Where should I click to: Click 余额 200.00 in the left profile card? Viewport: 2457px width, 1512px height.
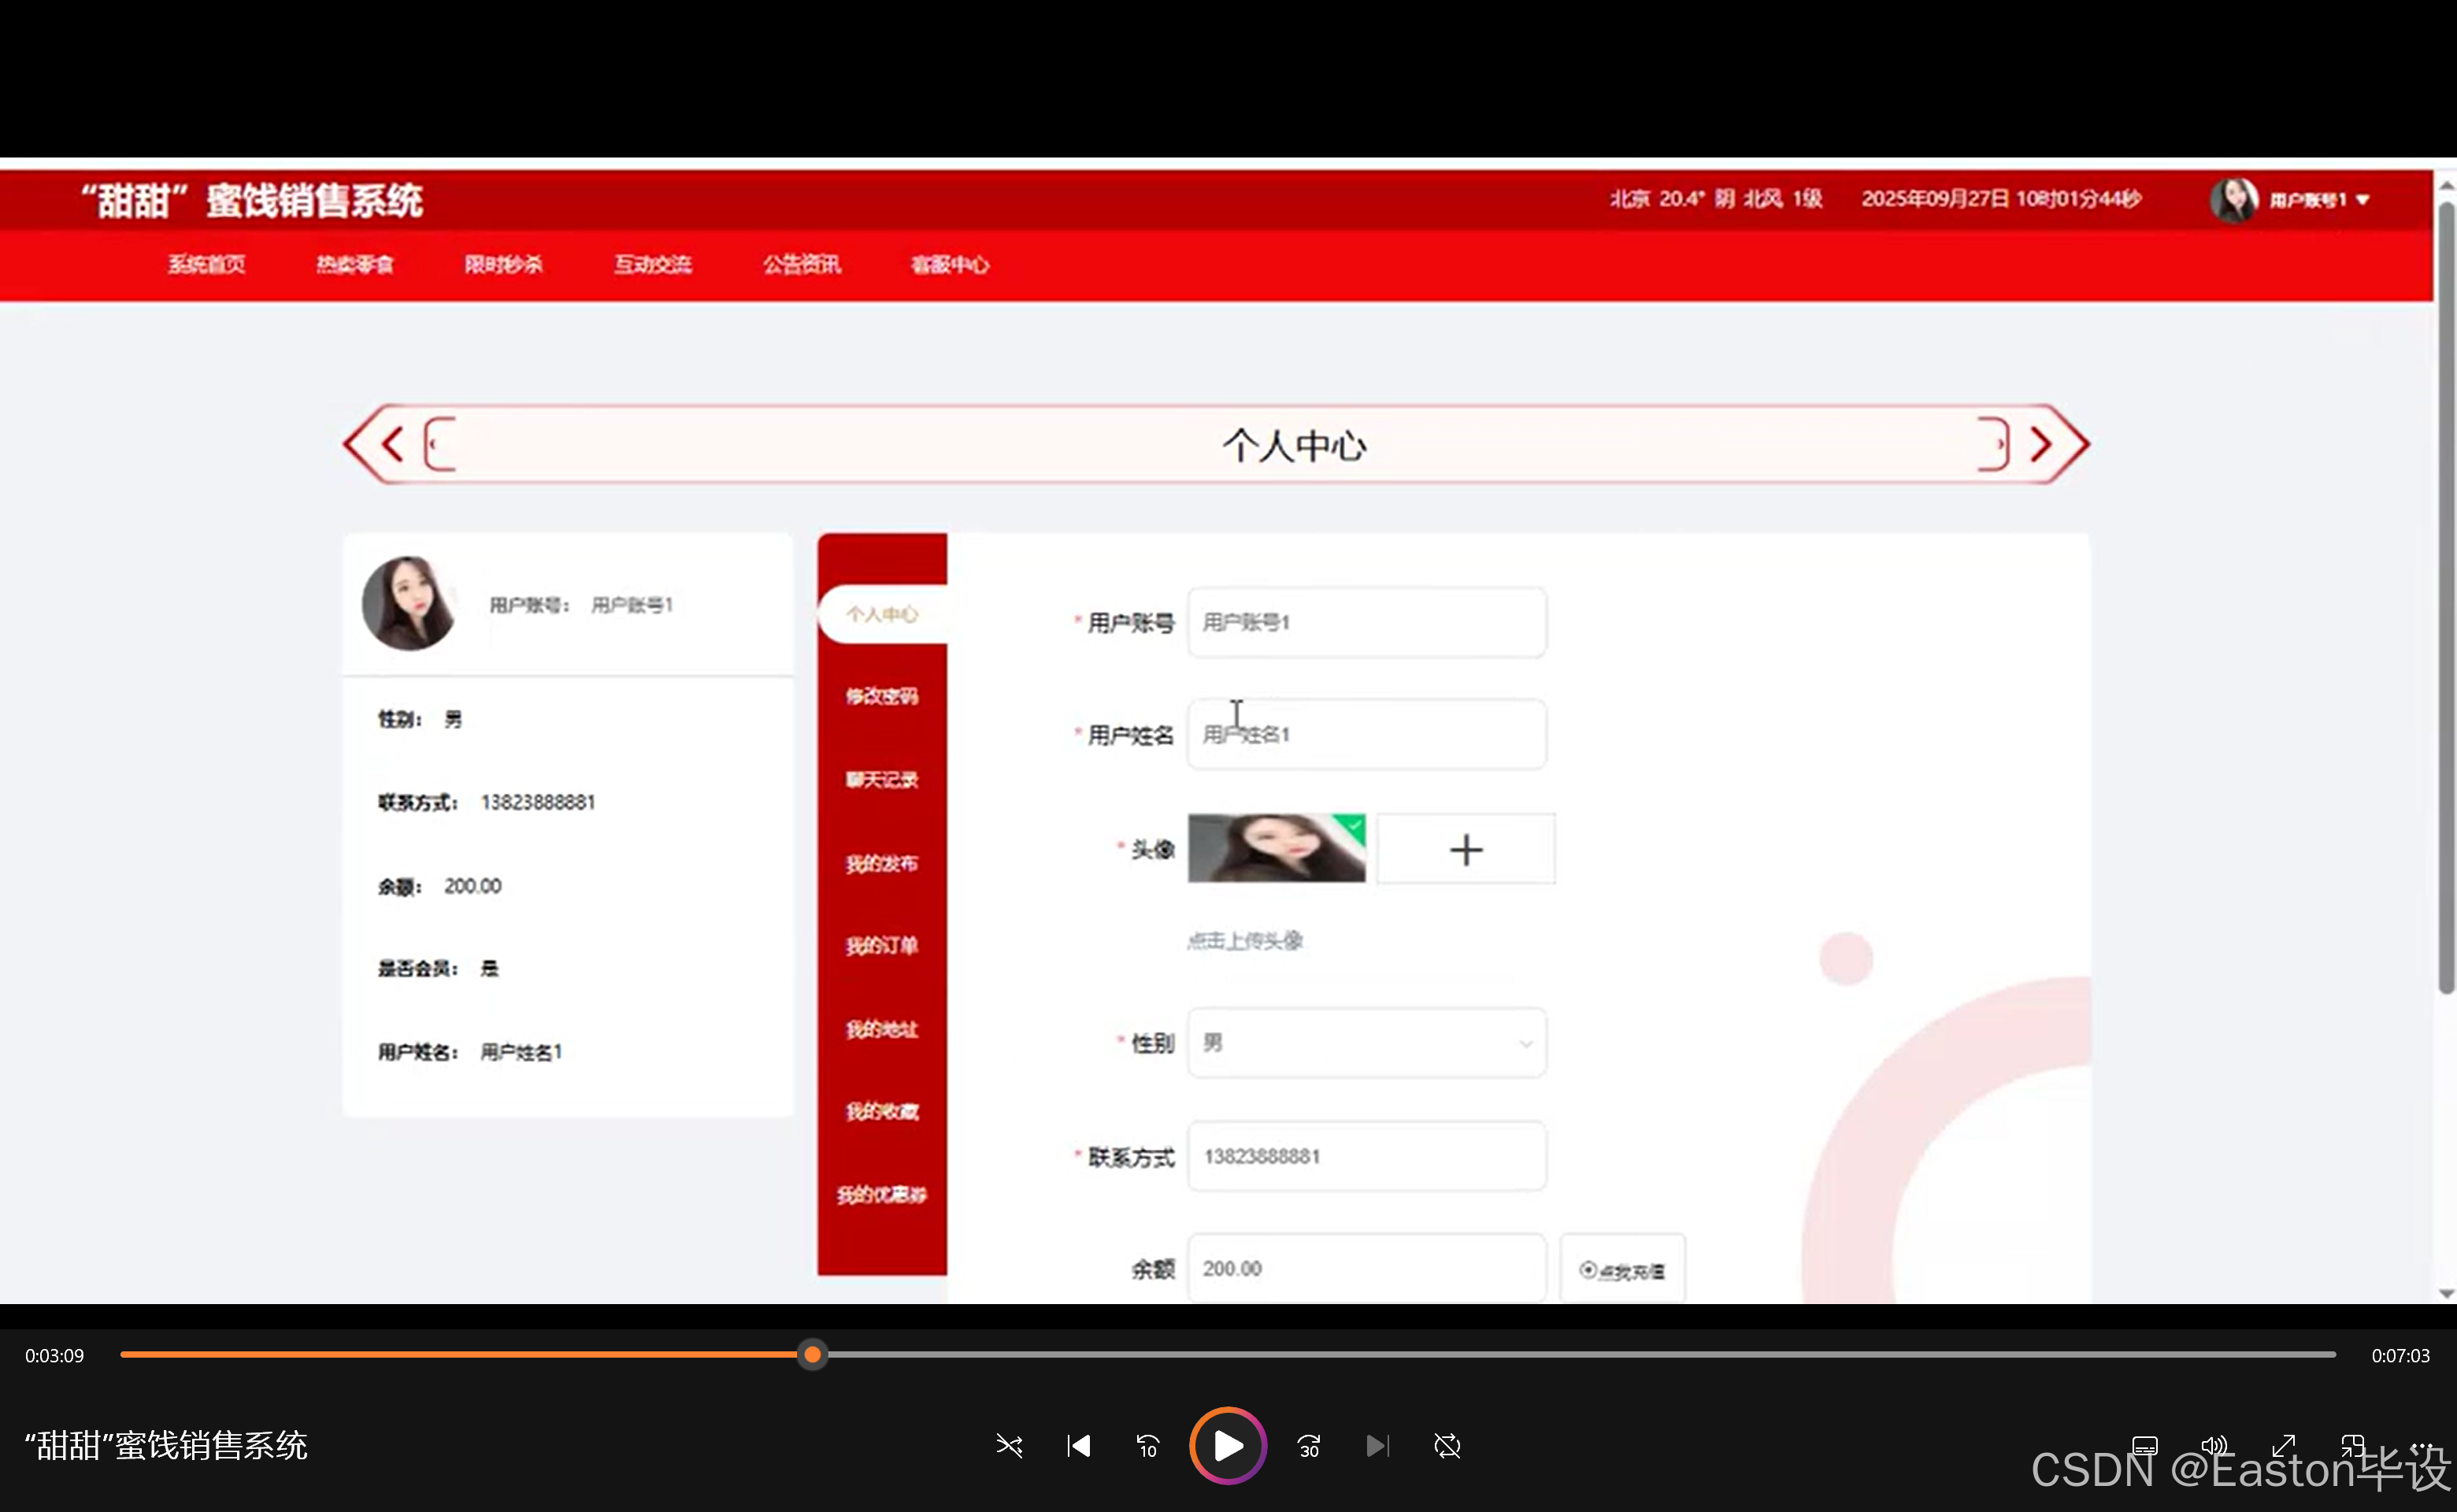click(x=473, y=886)
